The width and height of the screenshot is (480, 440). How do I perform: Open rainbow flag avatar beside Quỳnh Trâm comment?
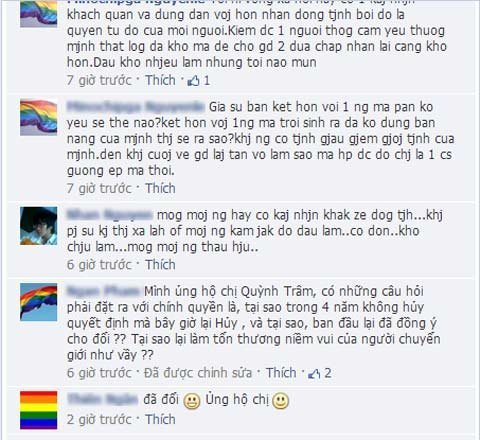tap(39, 302)
